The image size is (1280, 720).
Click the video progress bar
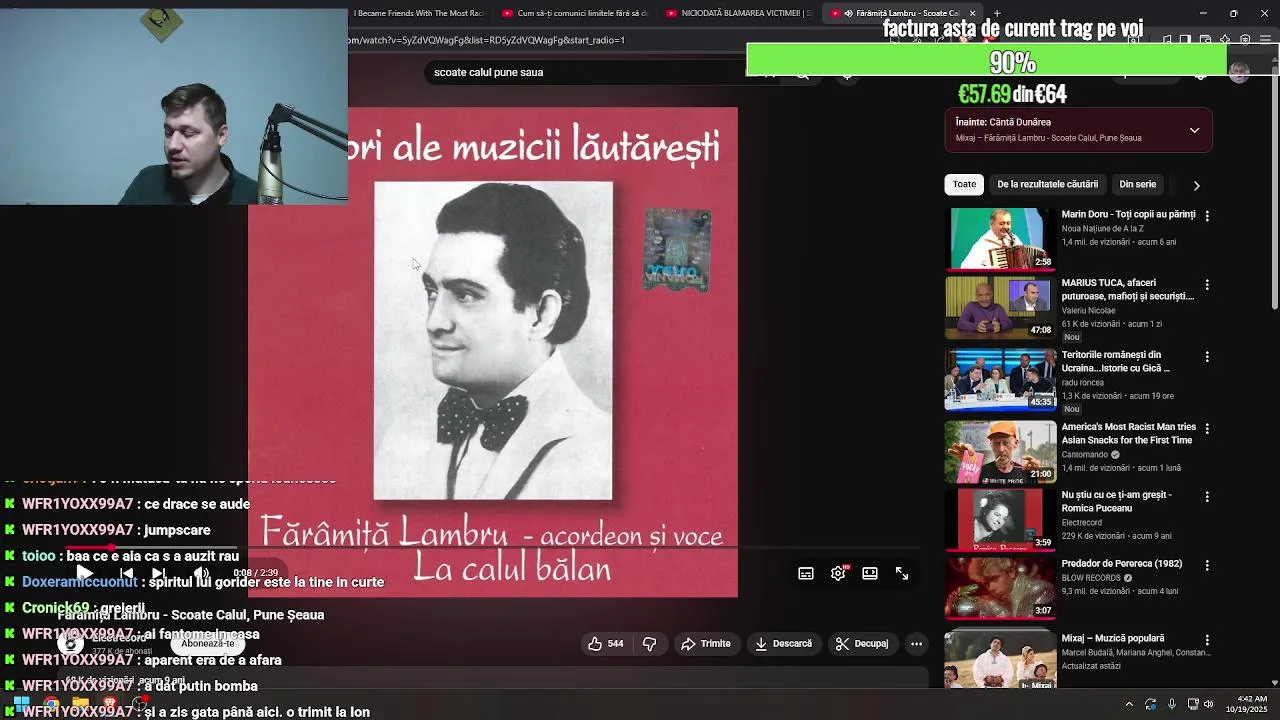pos(493,548)
